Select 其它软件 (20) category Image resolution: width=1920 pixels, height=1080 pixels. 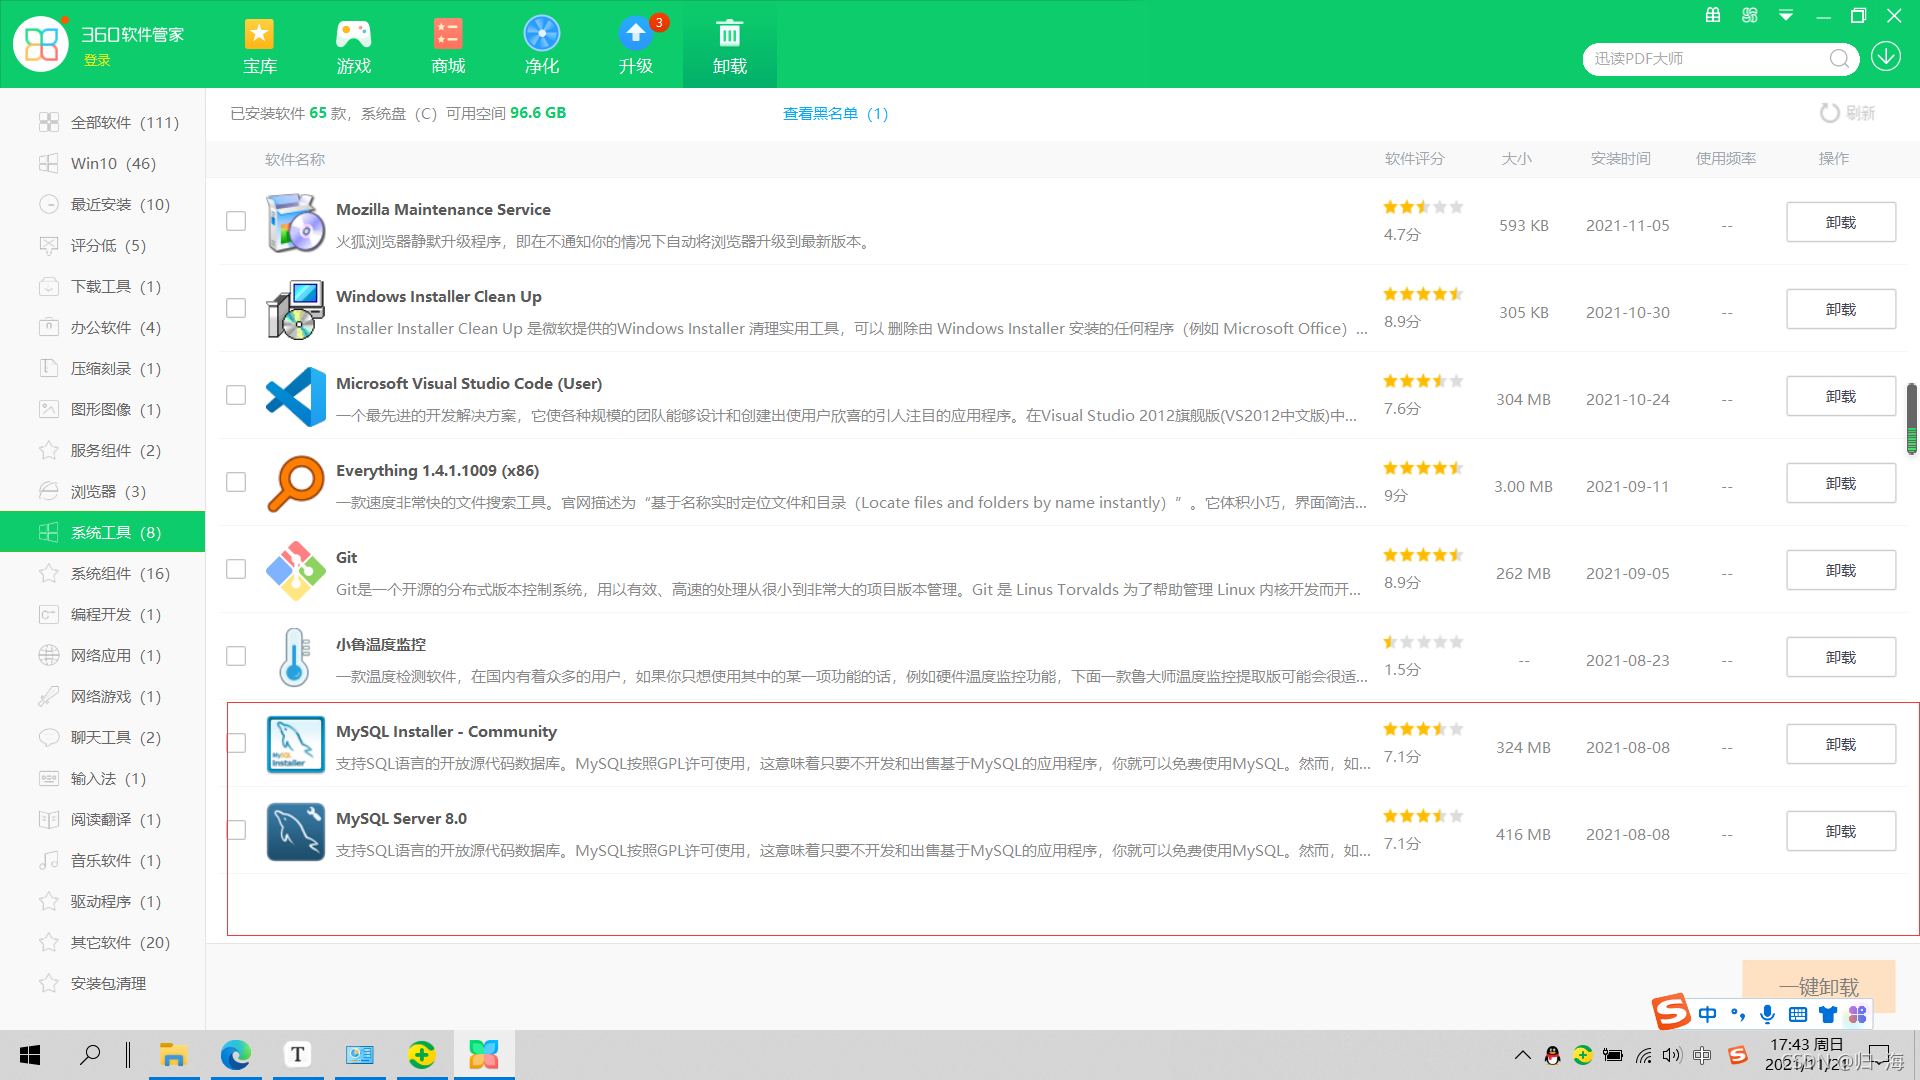(x=102, y=942)
